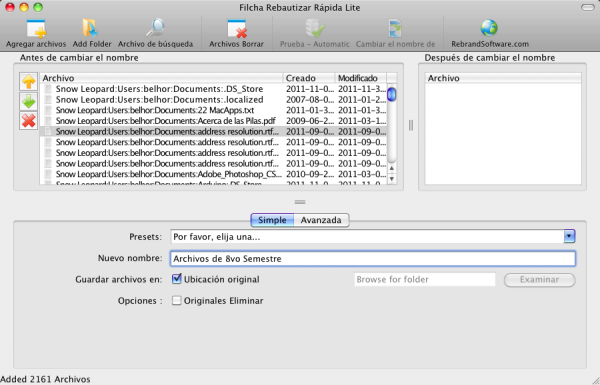The image size is (600, 385).
Task: Select the 22 MacApps.txt row
Action: coord(213,110)
